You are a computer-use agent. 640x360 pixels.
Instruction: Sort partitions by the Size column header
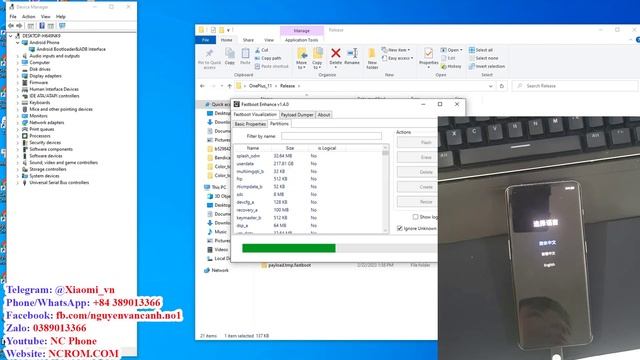click(x=290, y=148)
